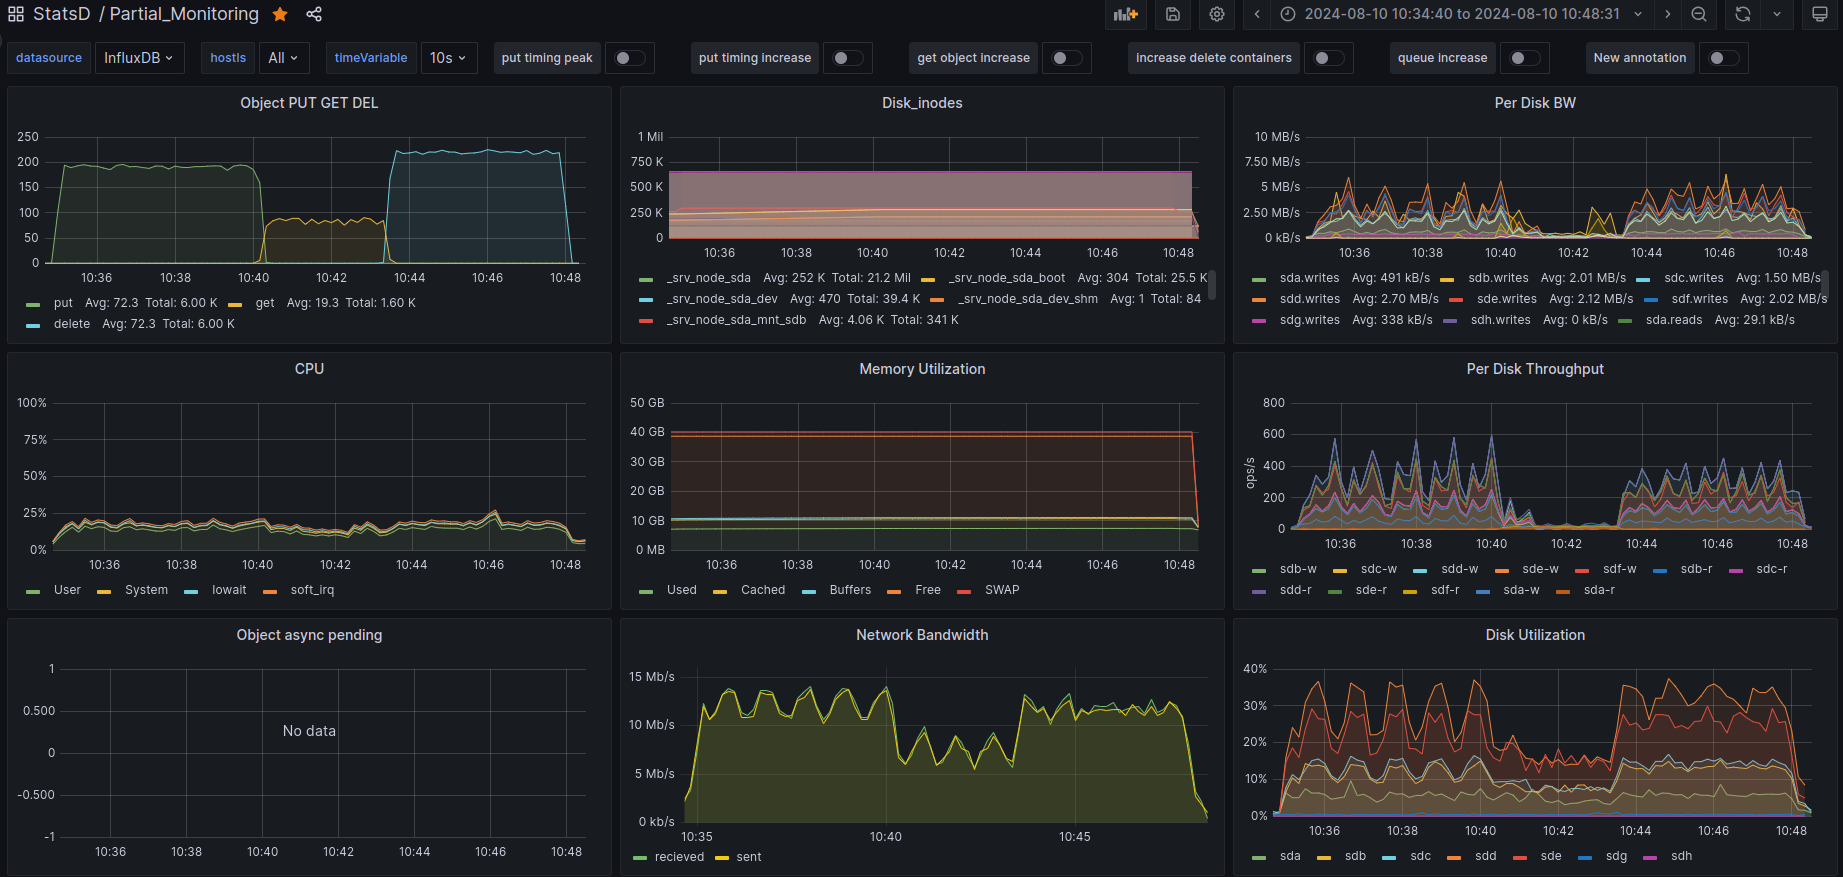Image resolution: width=1843 pixels, height=877 pixels.
Task: Switch to TV display mode icon
Action: [x=1820, y=14]
